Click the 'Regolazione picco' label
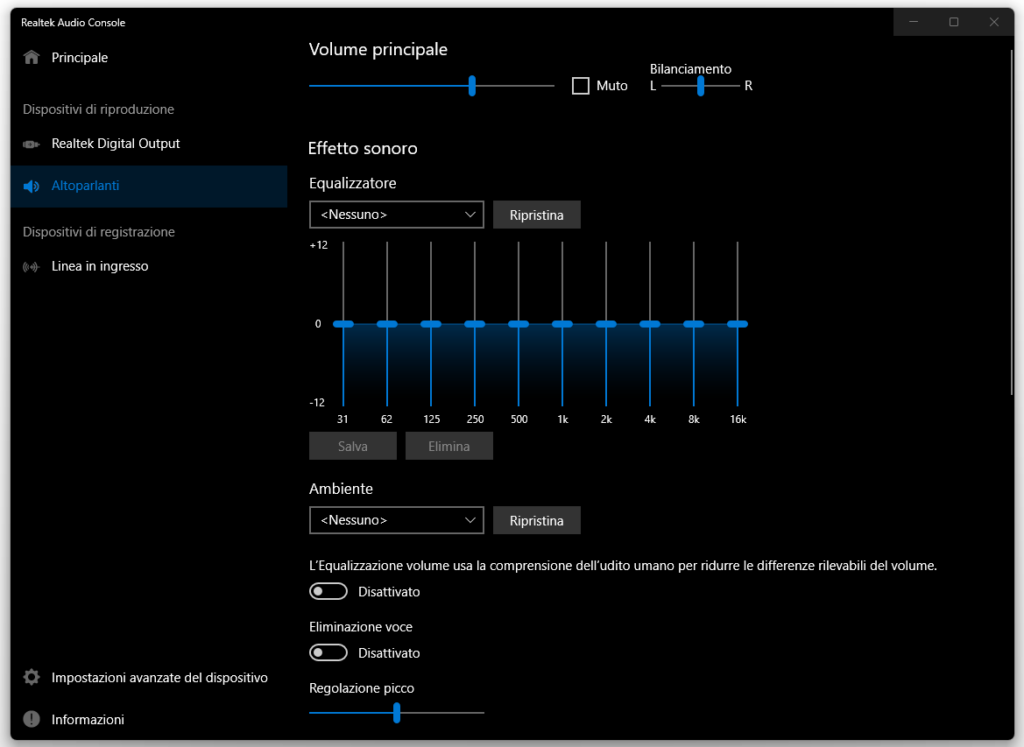Viewport: 1024px width, 747px height. click(x=362, y=688)
